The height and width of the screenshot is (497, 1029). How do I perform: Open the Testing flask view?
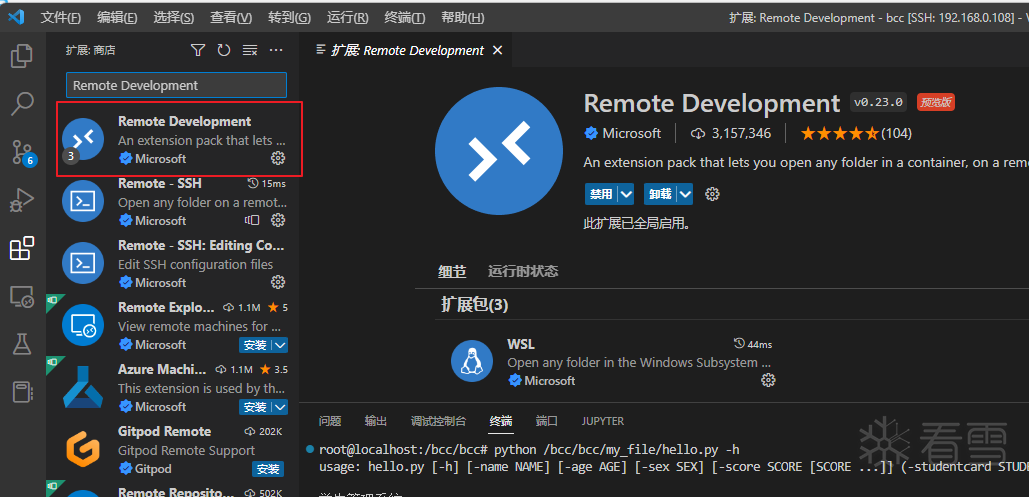click(22, 344)
